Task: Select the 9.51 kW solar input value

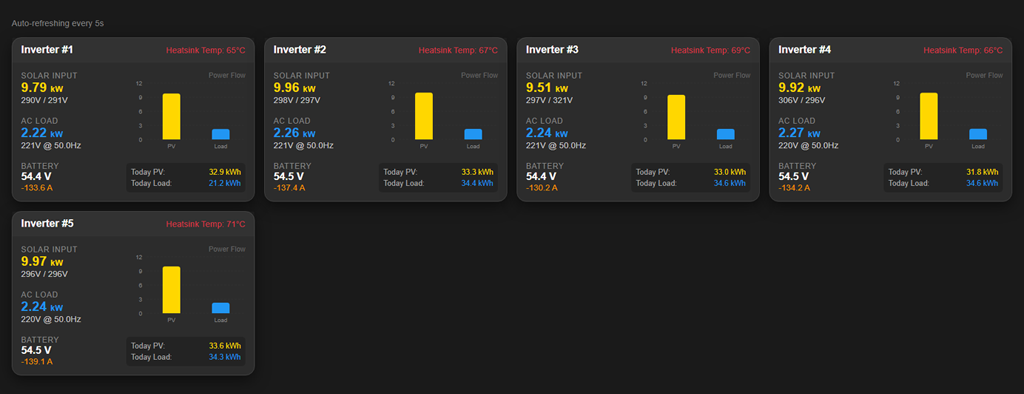Action: tap(547, 88)
